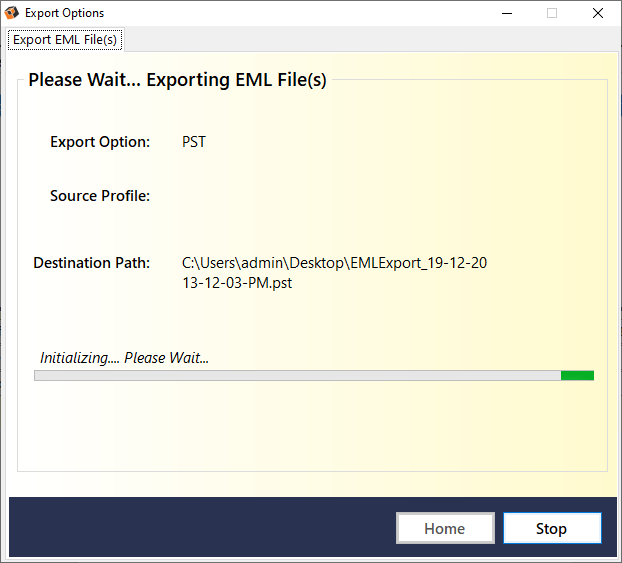Click the app icon in title bar
622x563 pixels.
(x=12, y=13)
